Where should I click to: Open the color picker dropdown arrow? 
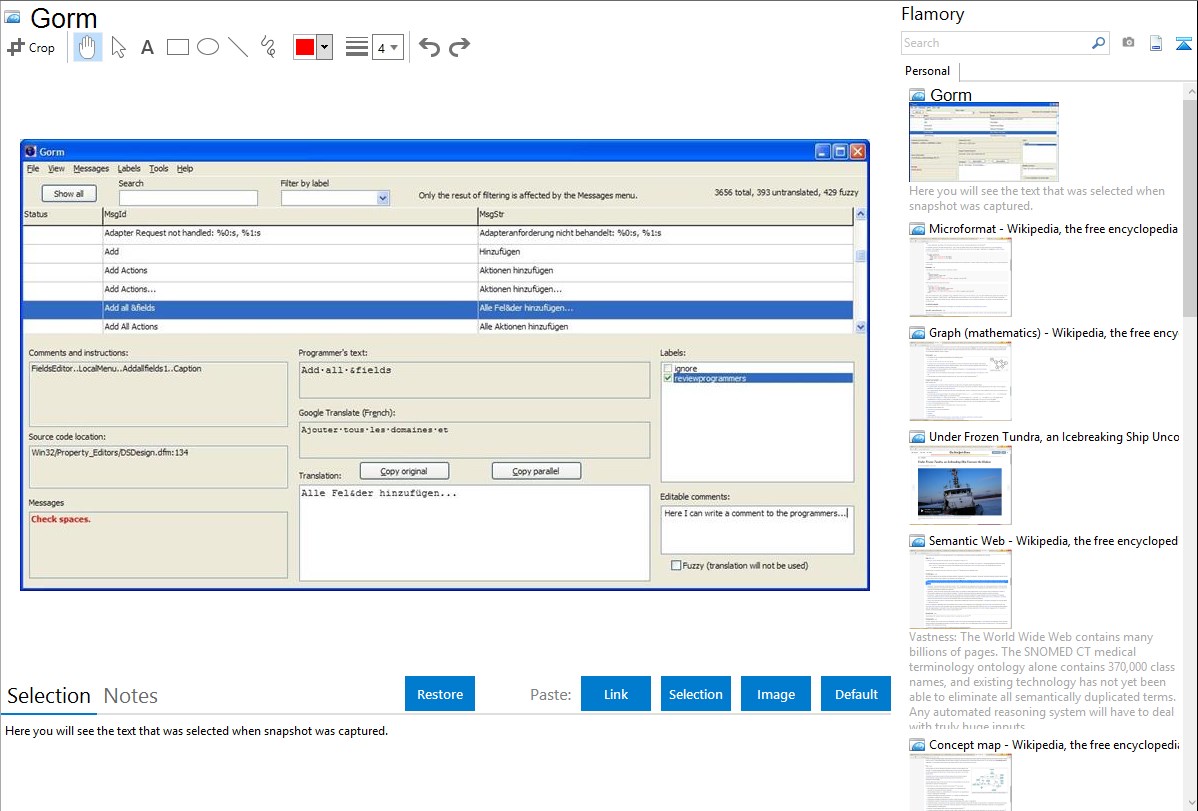324,47
